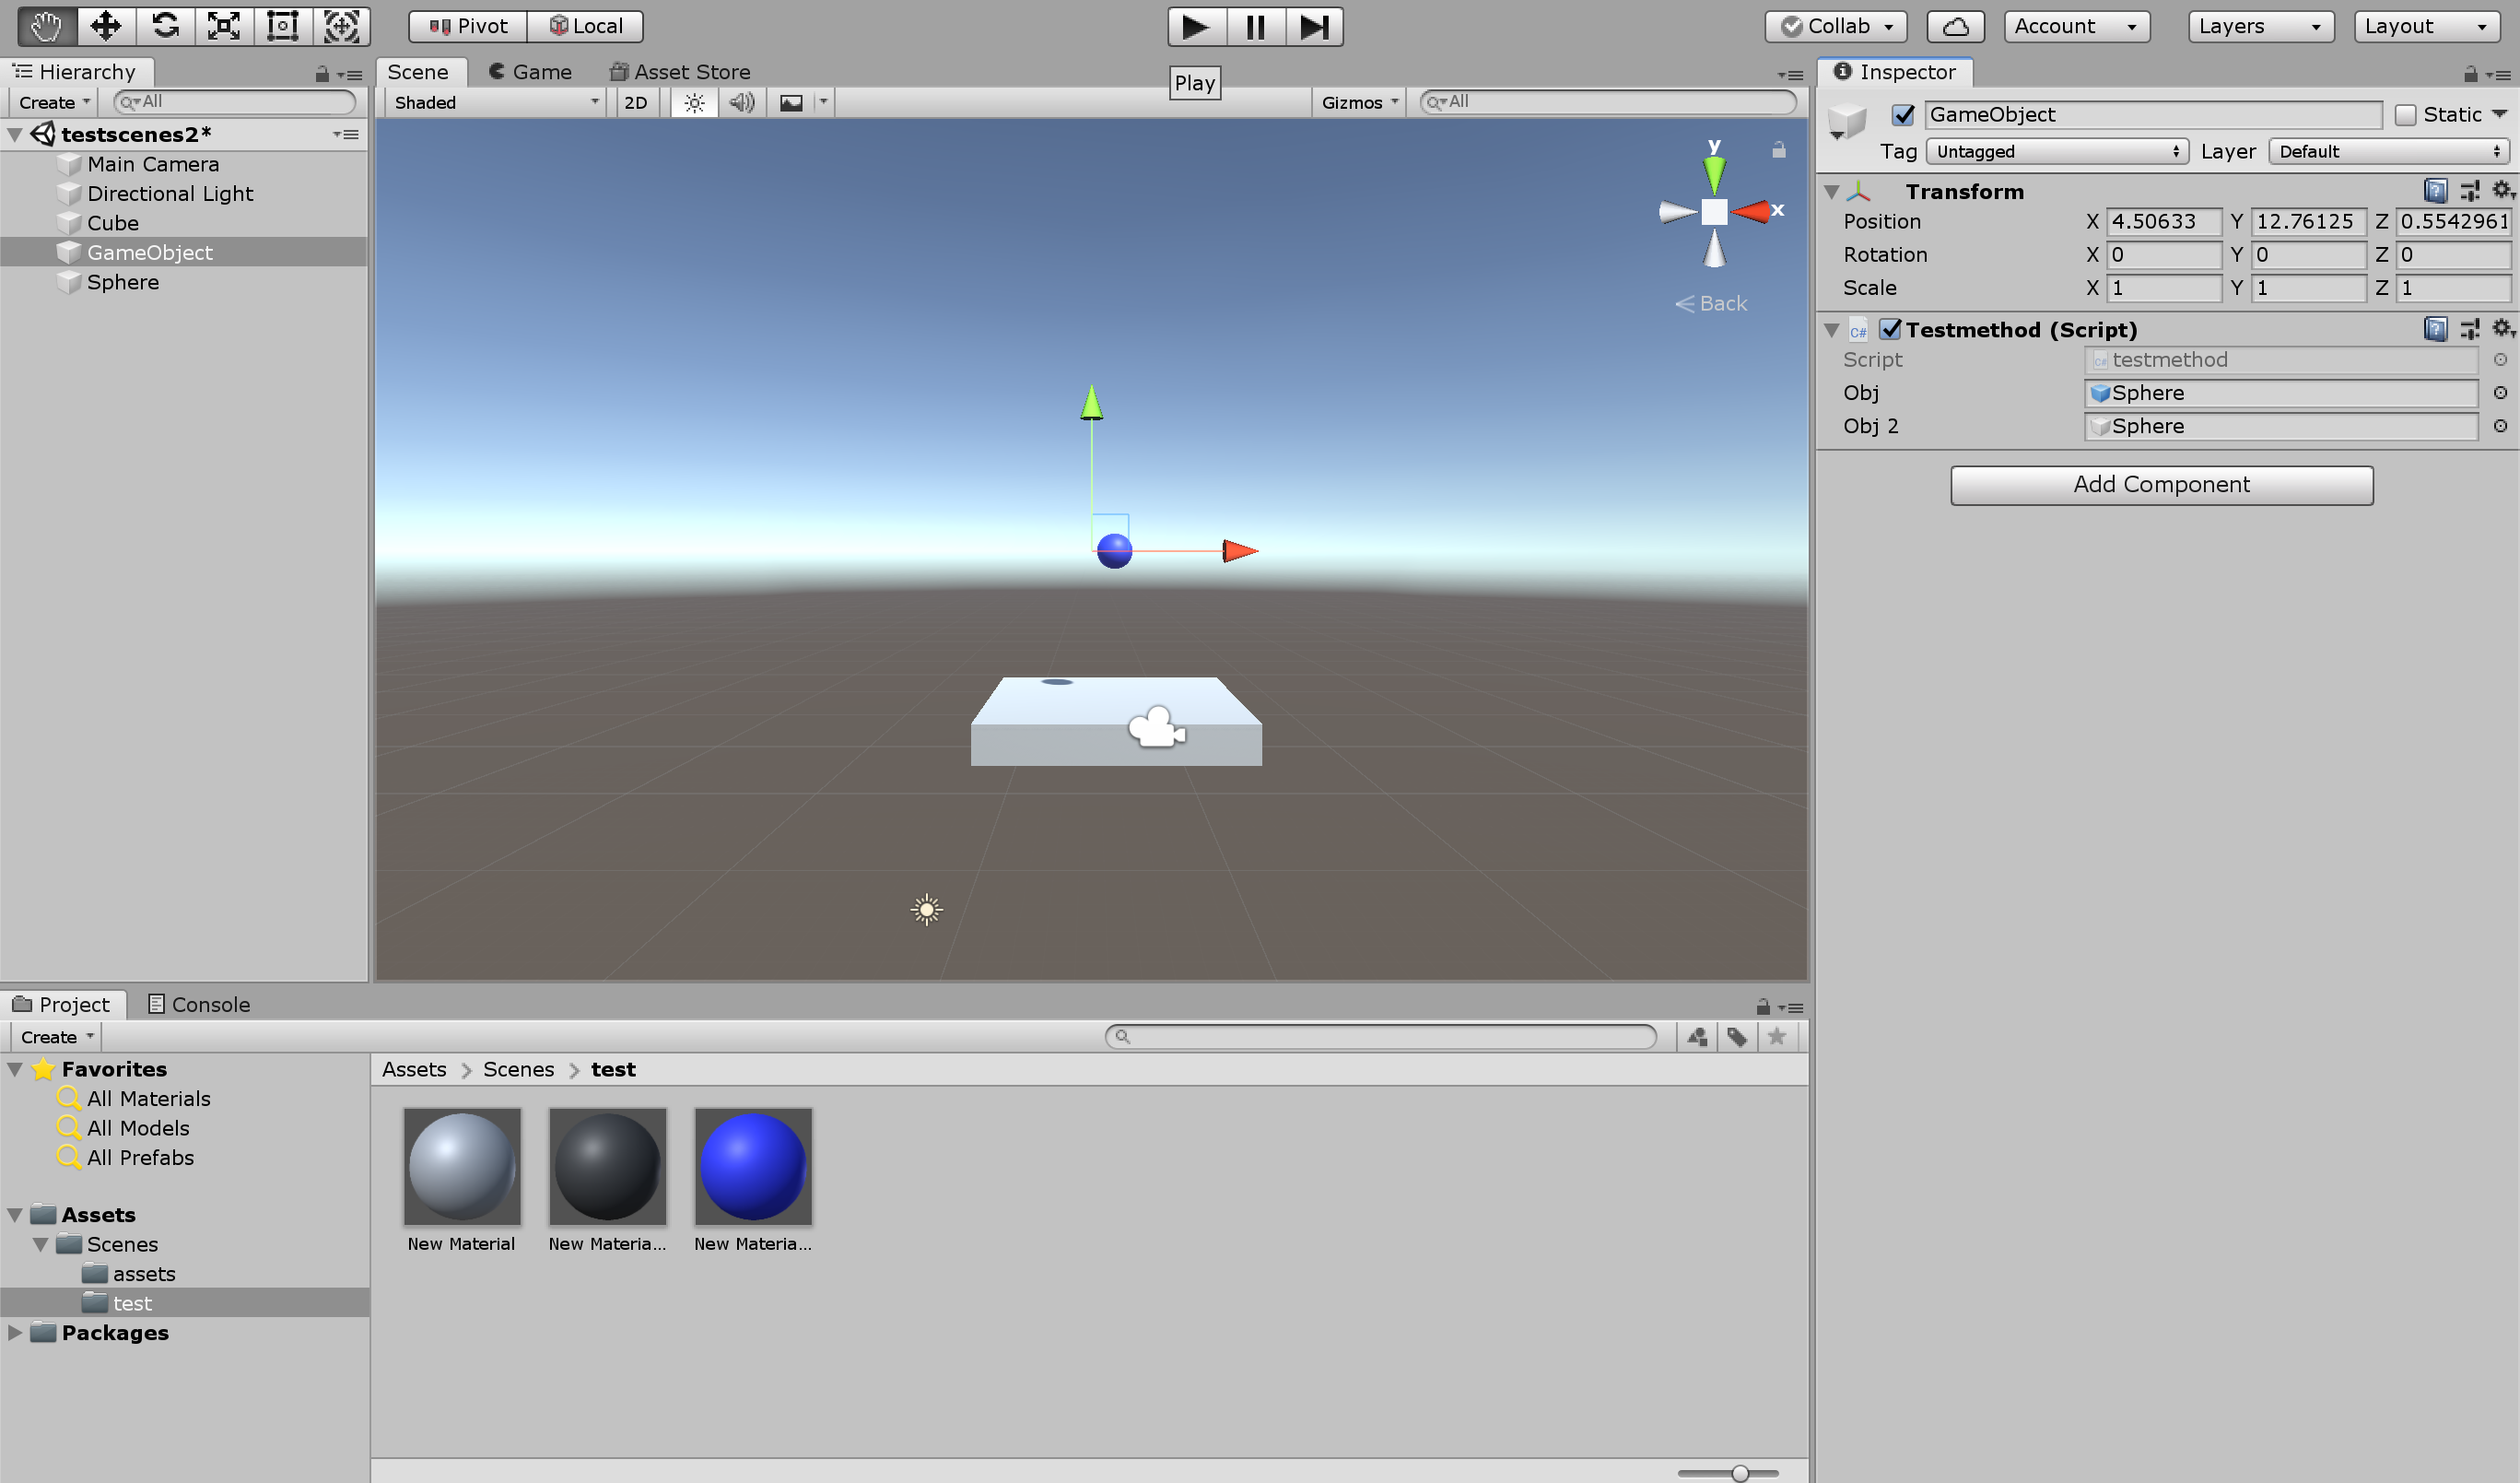Image resolution: width=2520 pixels, height=1483 pixels.
Task: Select the blue New Material thumbnail
Action: pos(752,1166)
